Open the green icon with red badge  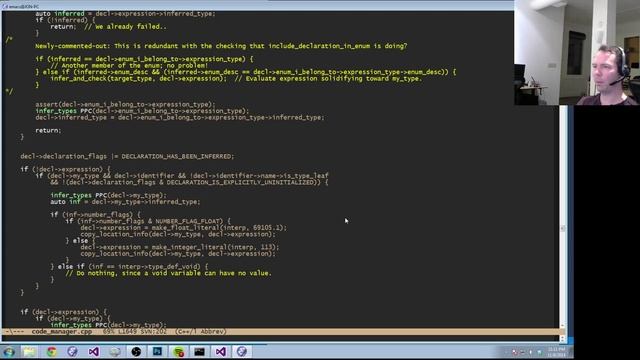click(178, 351)
